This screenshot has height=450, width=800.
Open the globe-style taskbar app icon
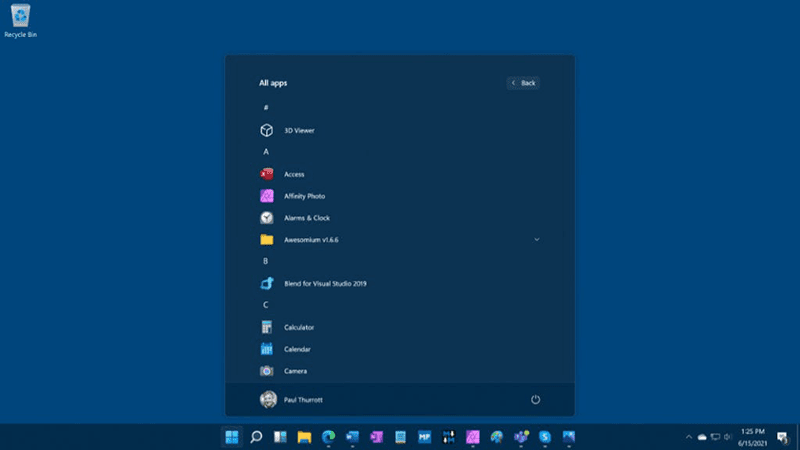496,437
